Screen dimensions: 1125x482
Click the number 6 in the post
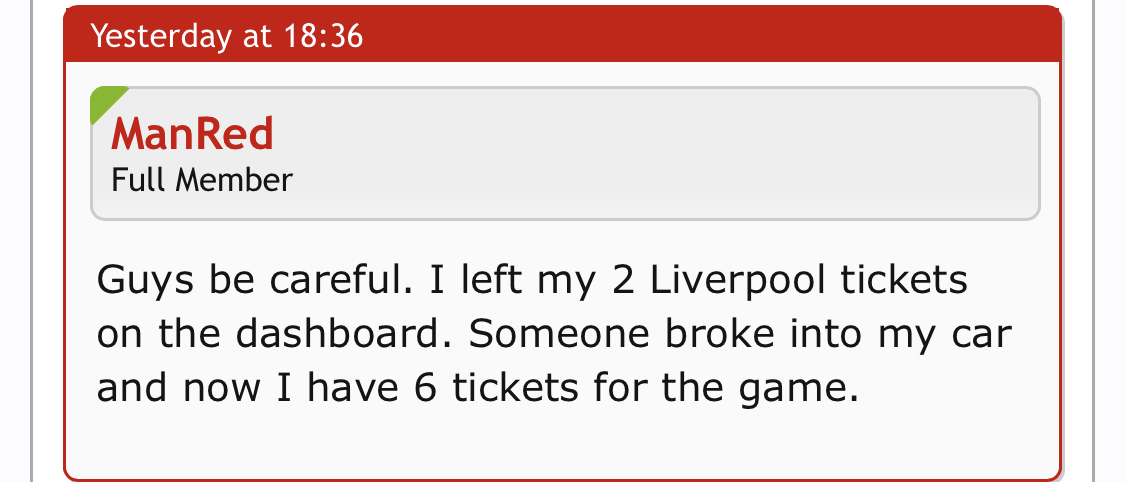tap(425, 388)
